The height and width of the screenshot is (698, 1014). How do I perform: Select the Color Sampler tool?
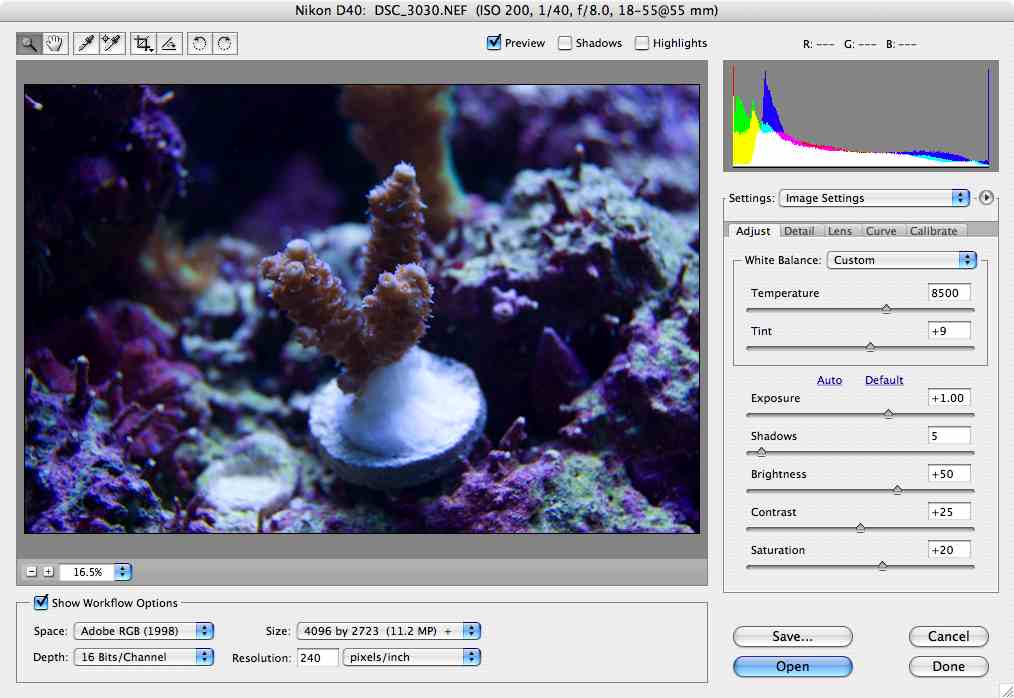(112, 43)
